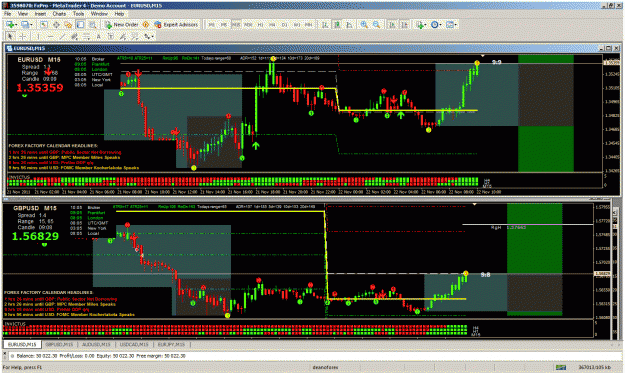Expand the arrows tool dropdown
The image size is (625, 373).
[x=152, y=37]
